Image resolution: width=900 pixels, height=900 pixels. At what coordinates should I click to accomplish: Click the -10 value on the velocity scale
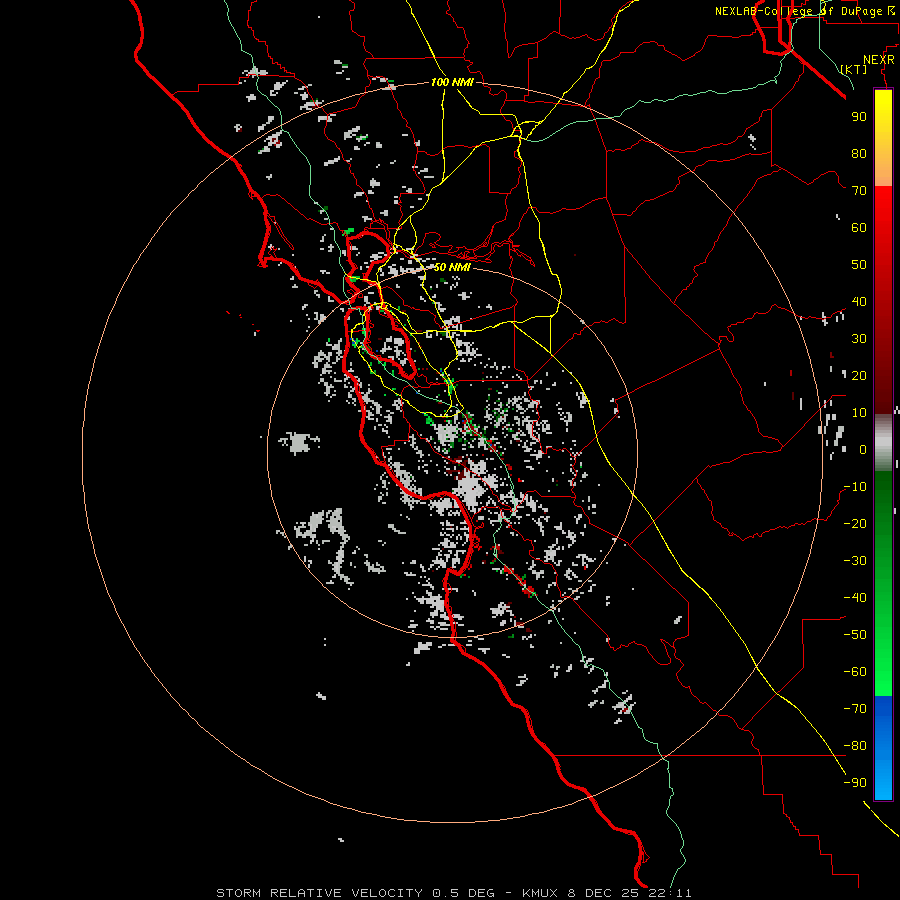pyautogui.click(x=855, y=487)
